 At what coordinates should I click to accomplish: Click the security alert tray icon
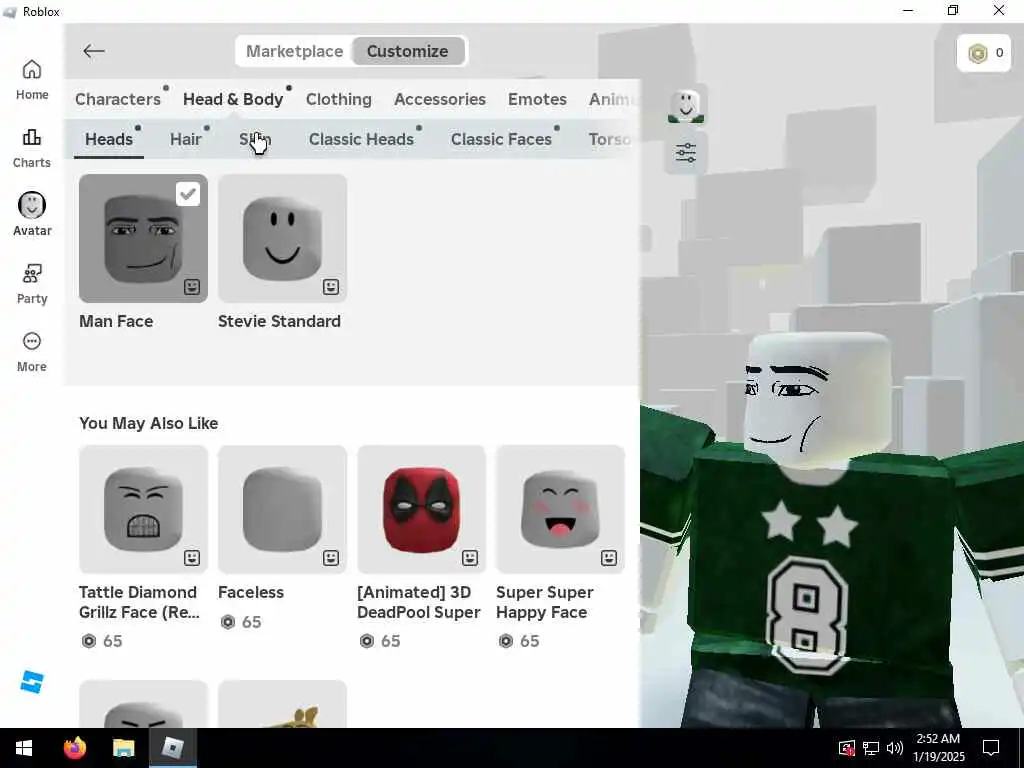point(846,748)
